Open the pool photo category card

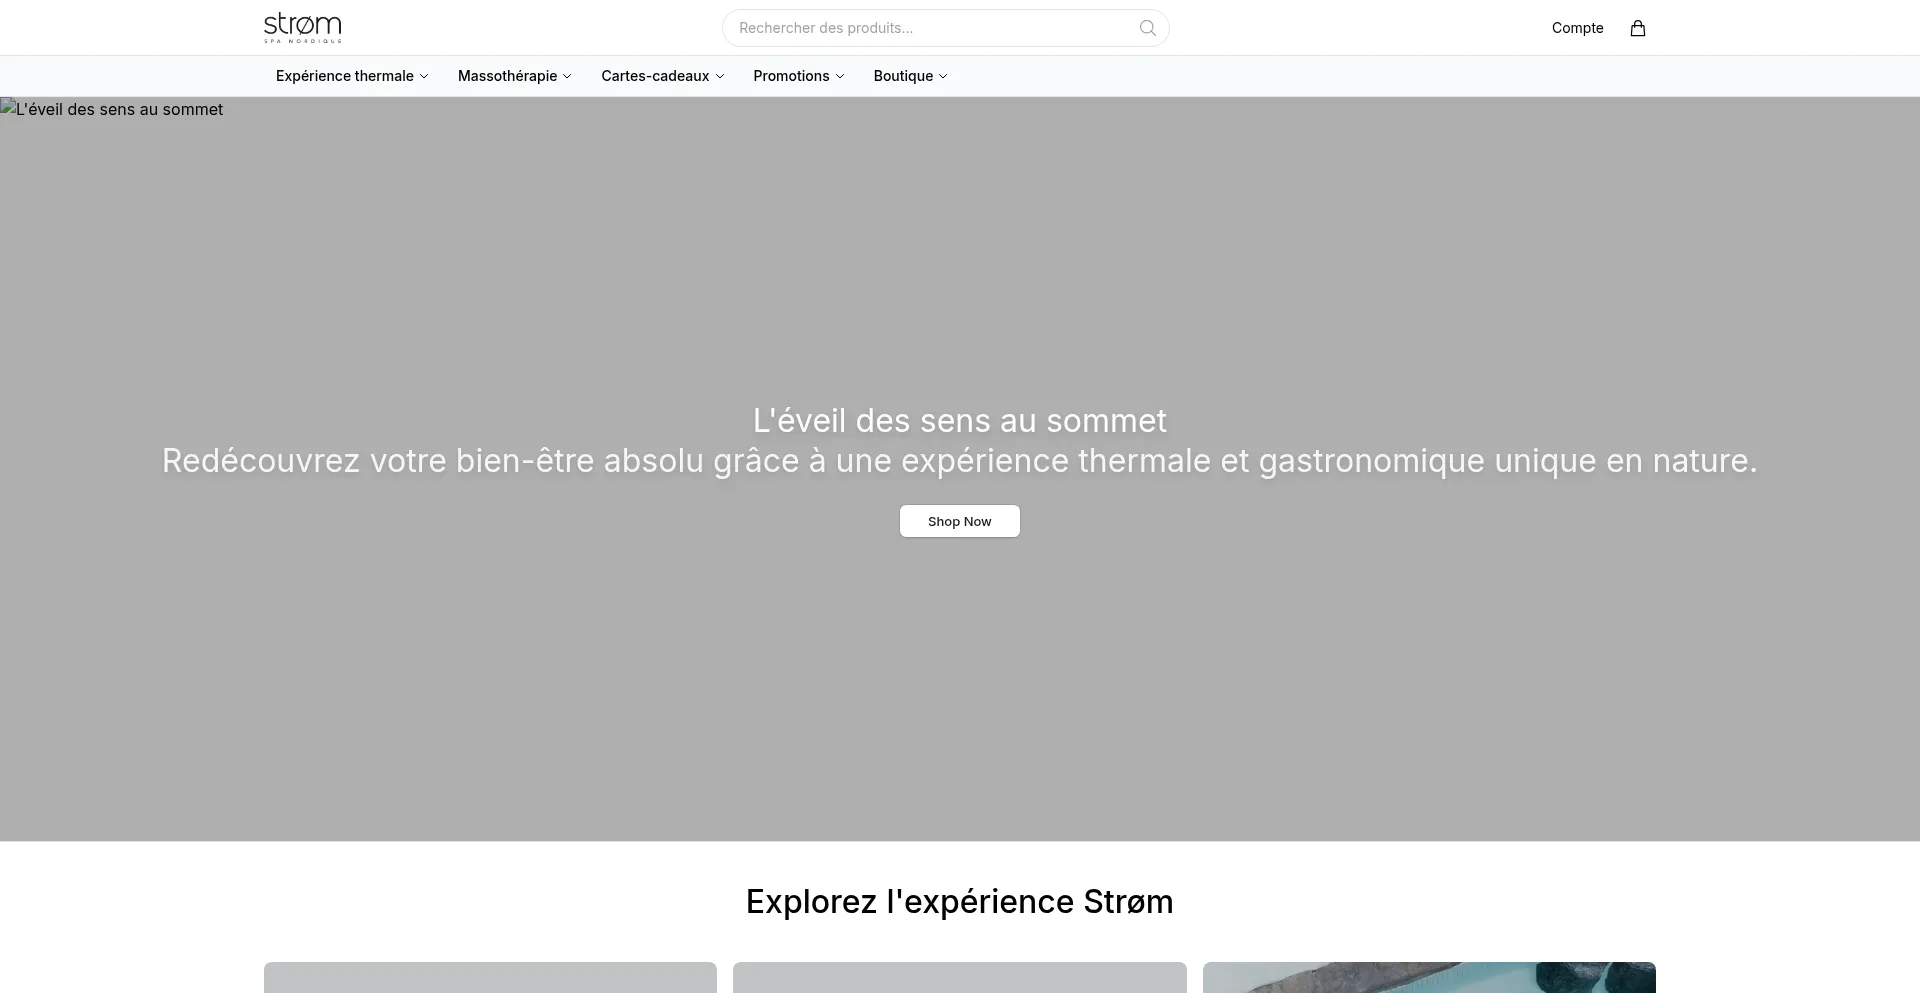[x=1429, y=977]
